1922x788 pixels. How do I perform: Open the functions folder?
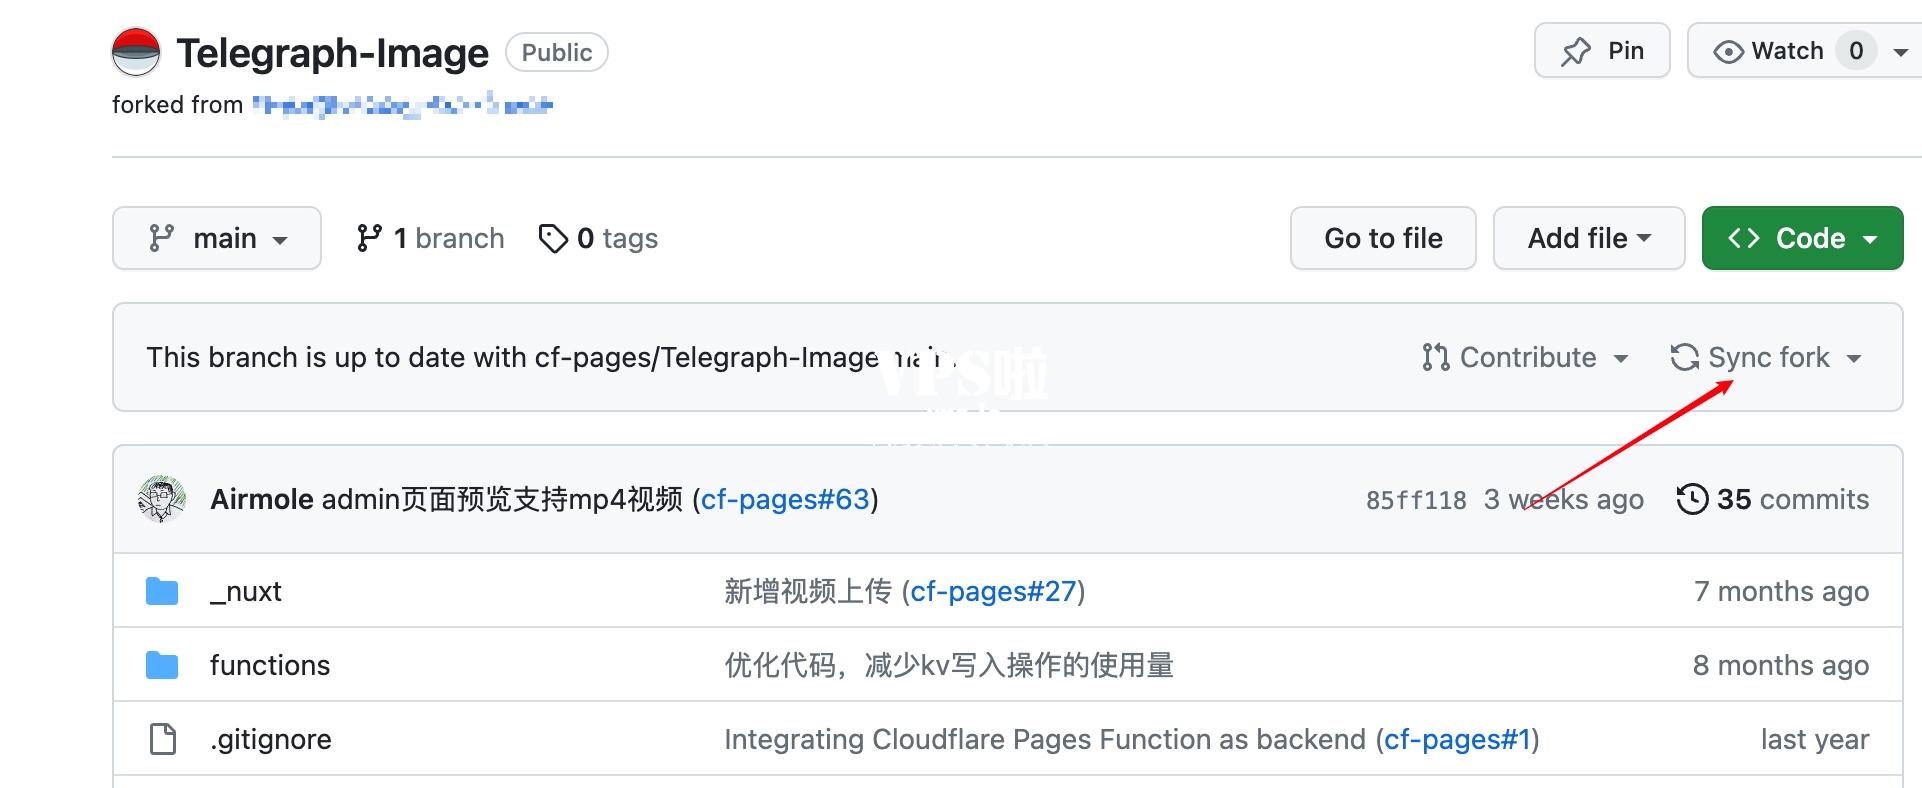270,665
